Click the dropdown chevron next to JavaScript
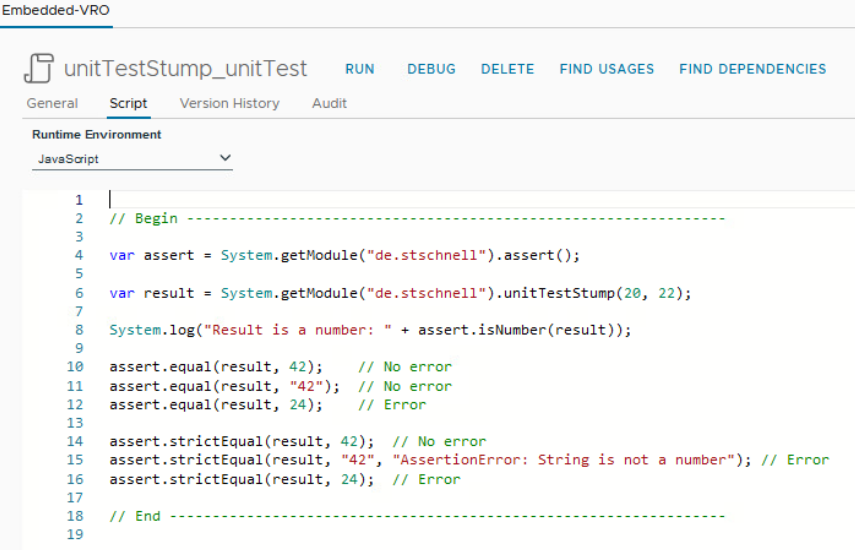The image size is (855, 550). [225, 158]
